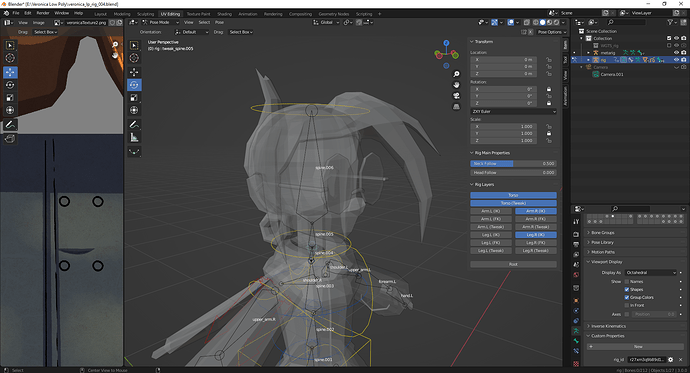Click the Location X input field
The width and height of the screenshot is (690, 373).
pos(504,59)
